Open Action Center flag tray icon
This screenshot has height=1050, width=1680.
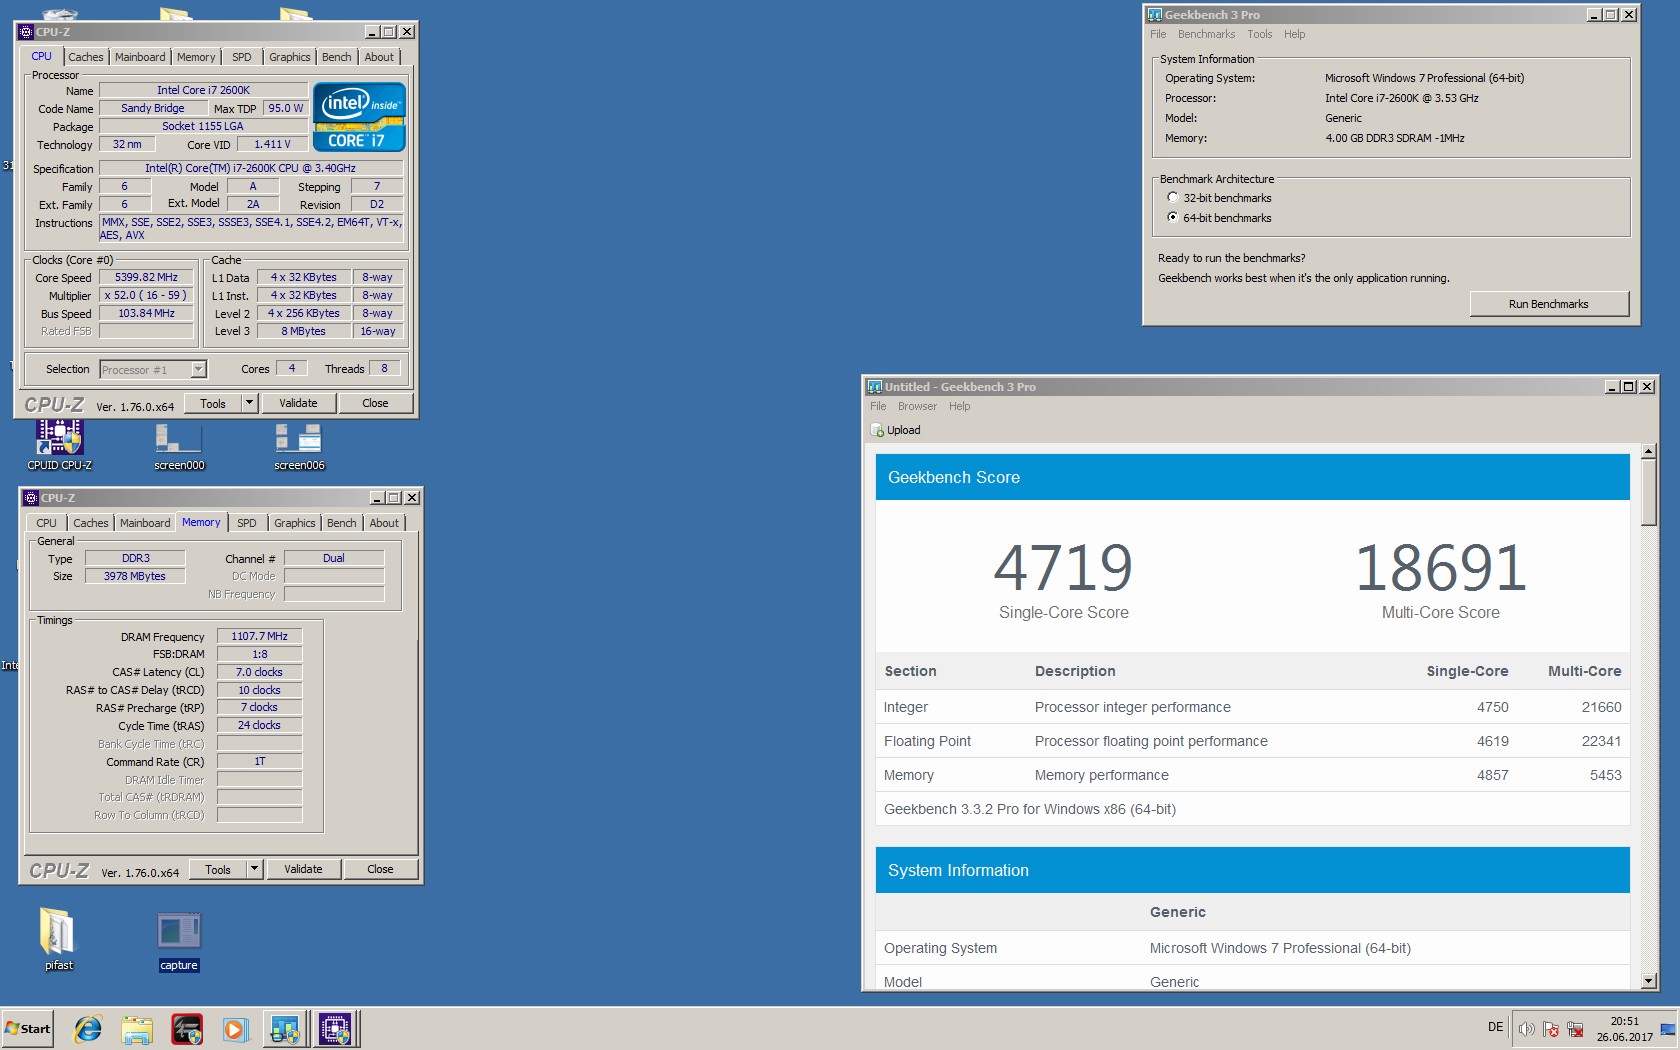pyautogui.click(x=1550, y=1029)
